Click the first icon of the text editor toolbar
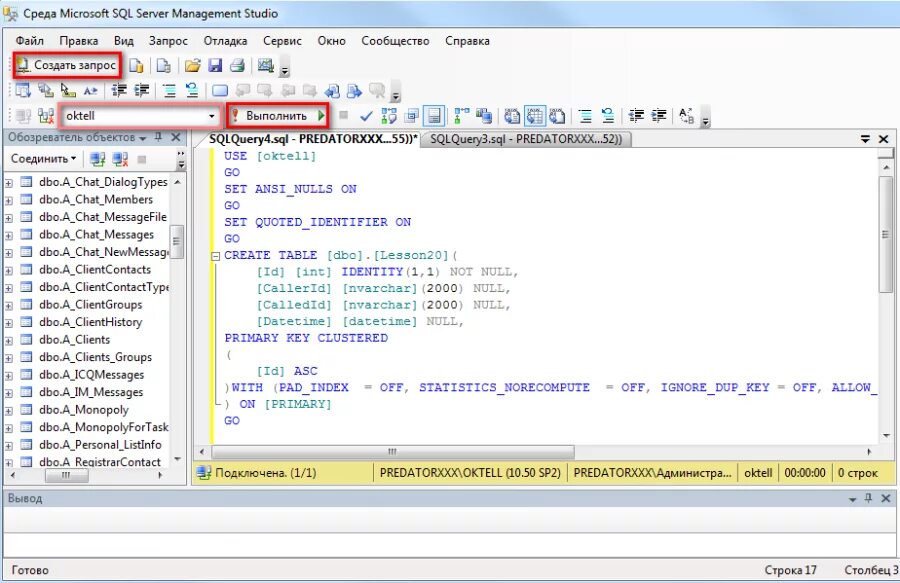Image resolution: width=900 pixels, height=583 pixels. (x=23, y=91)
